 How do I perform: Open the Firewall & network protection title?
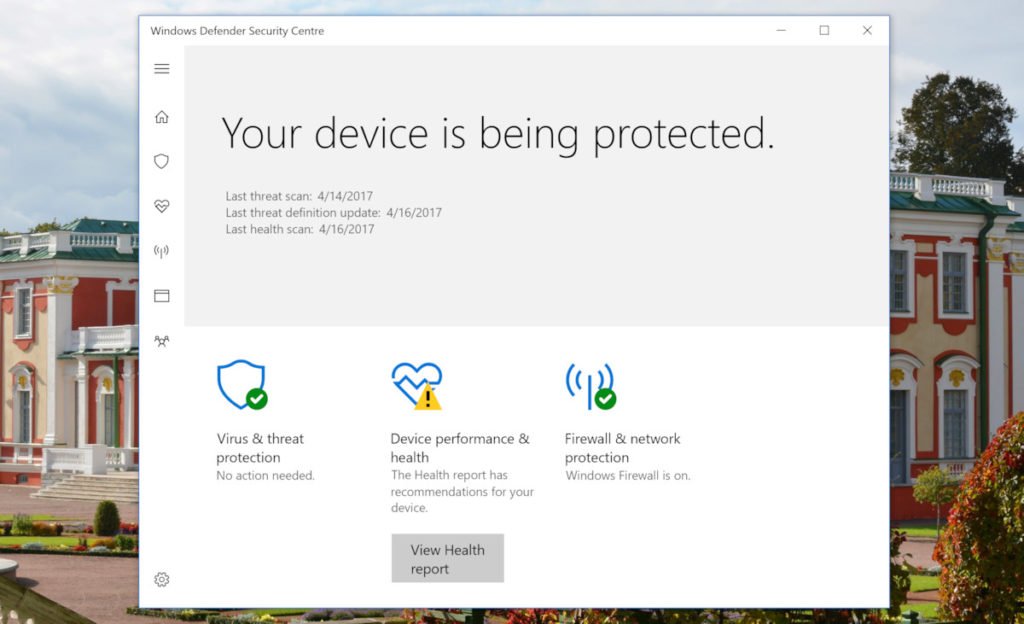622,448
